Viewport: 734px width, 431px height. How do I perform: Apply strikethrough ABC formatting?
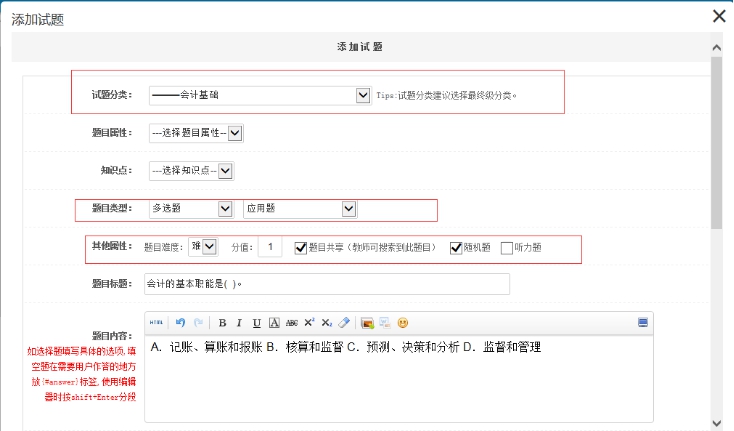point(292,323)
